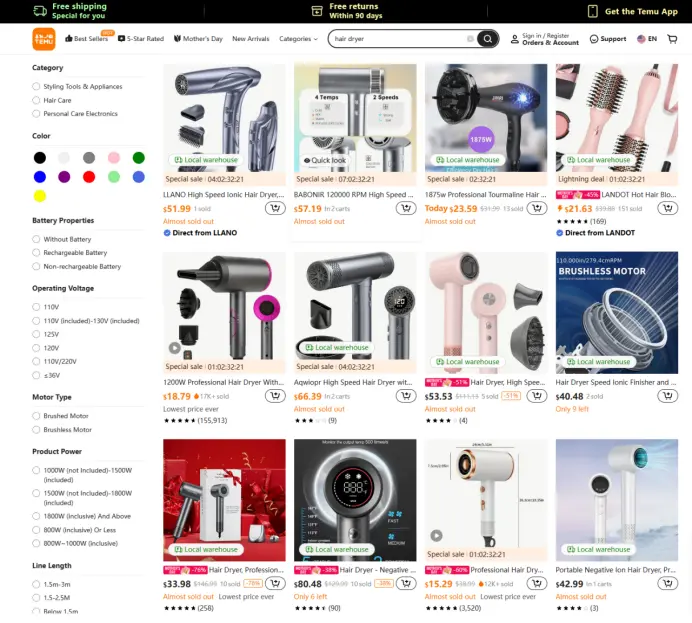The width and height of the screenshot is (692, 623).
Task: Select Styling Tools & Appliances category
Action: point(78,86)
